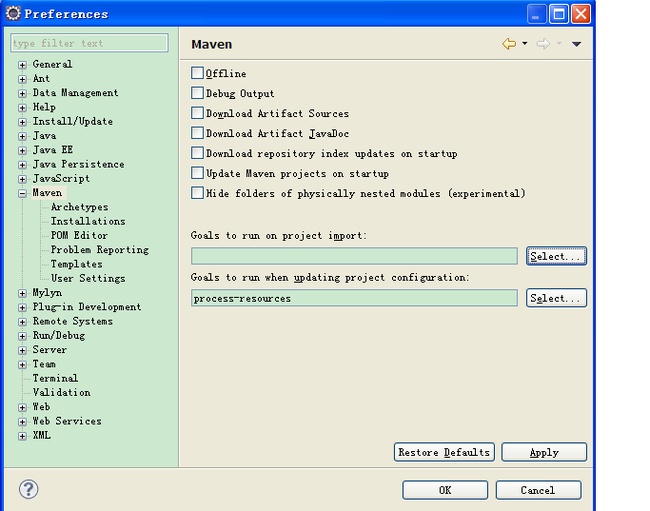
Task: Select the Run/Debug label
Action: (x=59, y=335)
